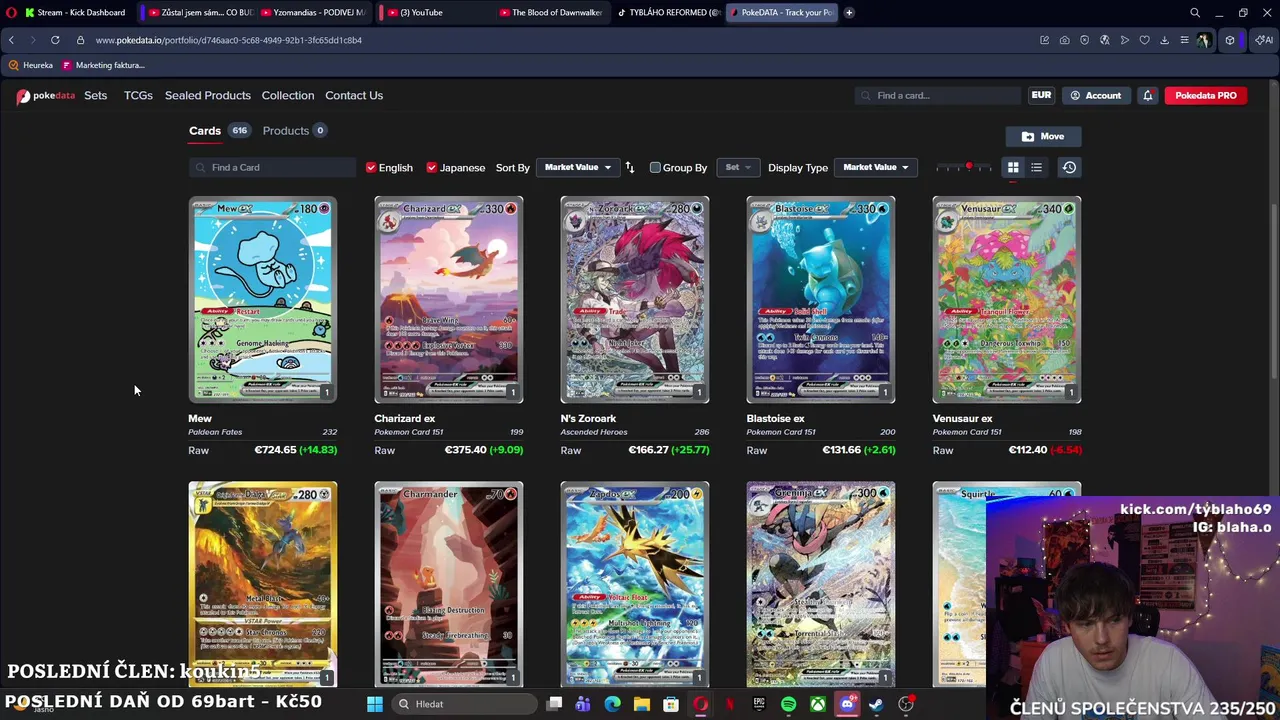Change currency via EUR selector
Screen dimensions: 1280x720
[1041, 95]
